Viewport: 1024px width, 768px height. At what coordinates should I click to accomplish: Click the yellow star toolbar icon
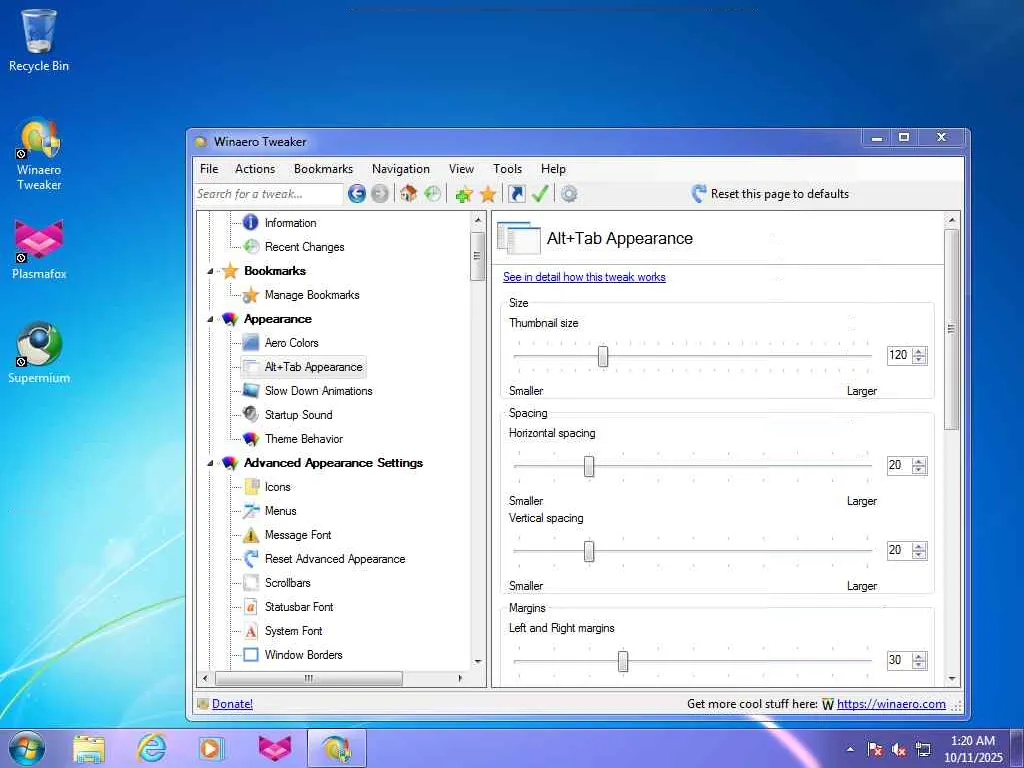(488, 194)
